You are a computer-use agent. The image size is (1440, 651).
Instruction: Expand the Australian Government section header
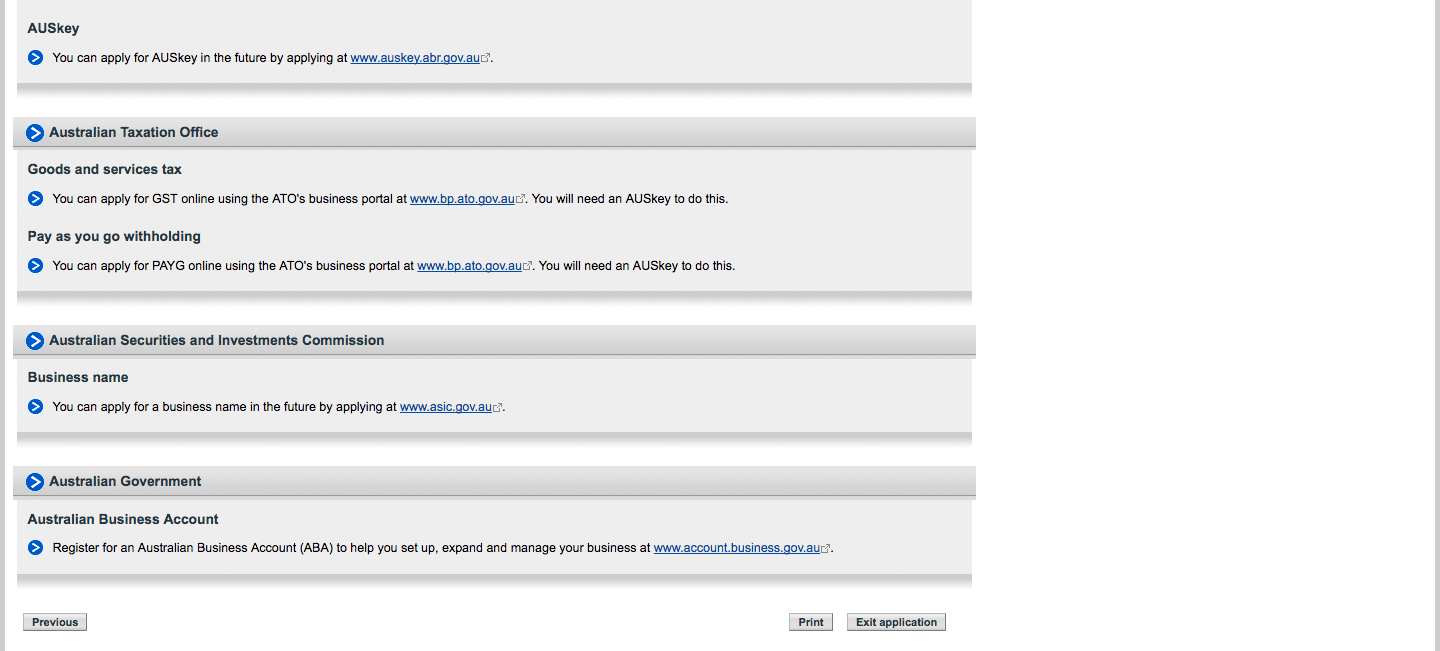(495, 481)
